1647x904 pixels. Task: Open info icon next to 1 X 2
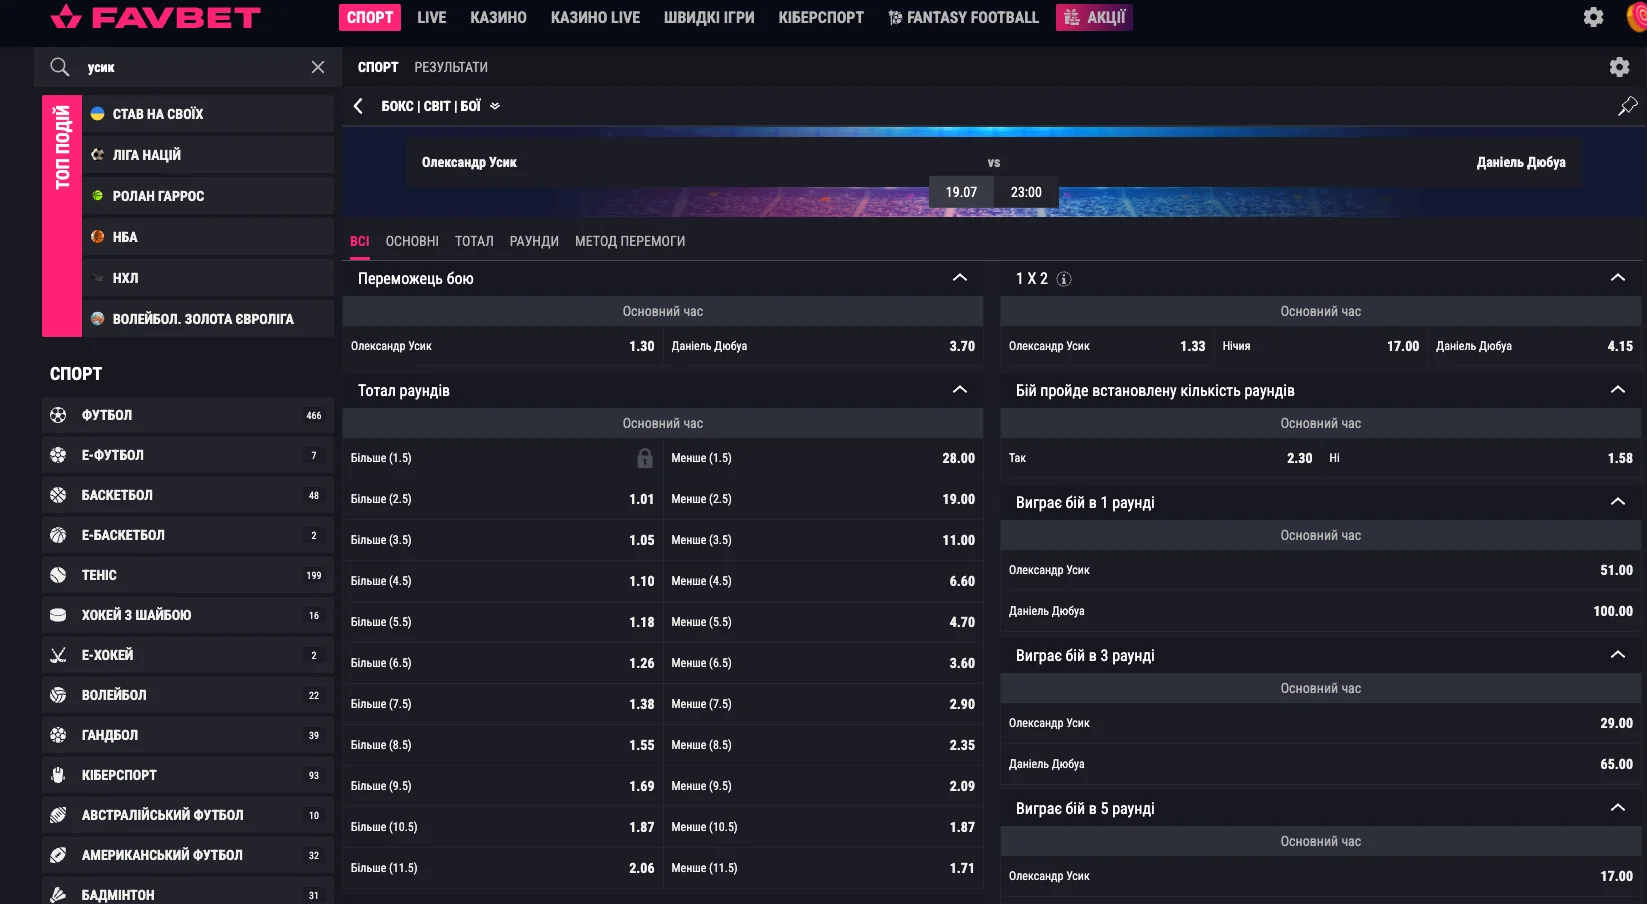click(1064, 279)
